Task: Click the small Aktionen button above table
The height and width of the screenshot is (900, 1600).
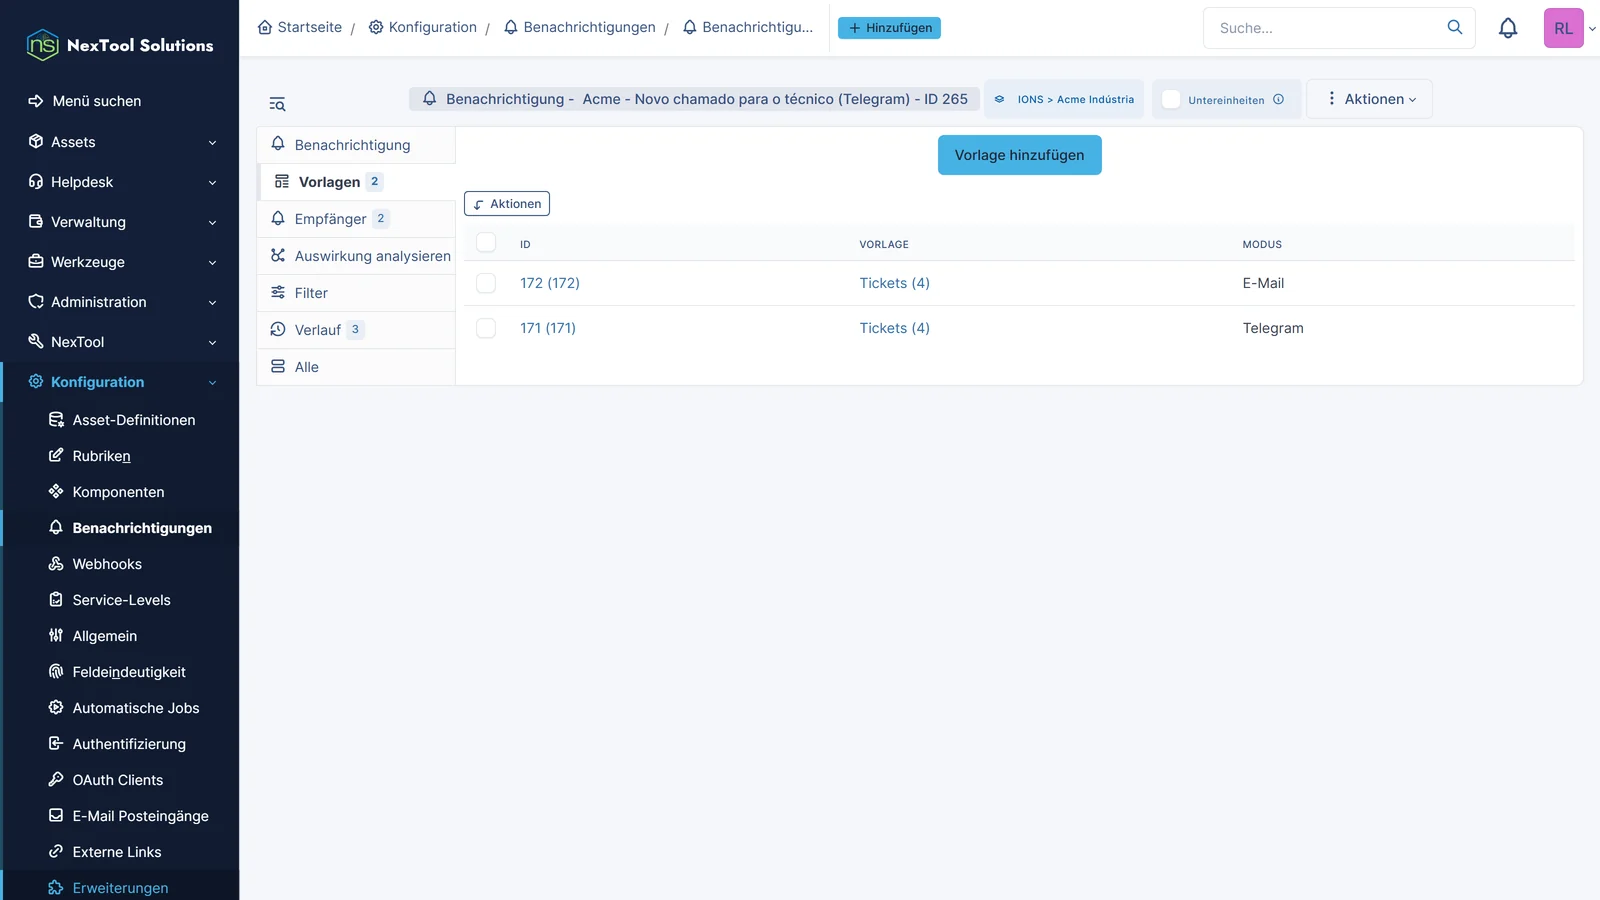Action: coord(507,204)
